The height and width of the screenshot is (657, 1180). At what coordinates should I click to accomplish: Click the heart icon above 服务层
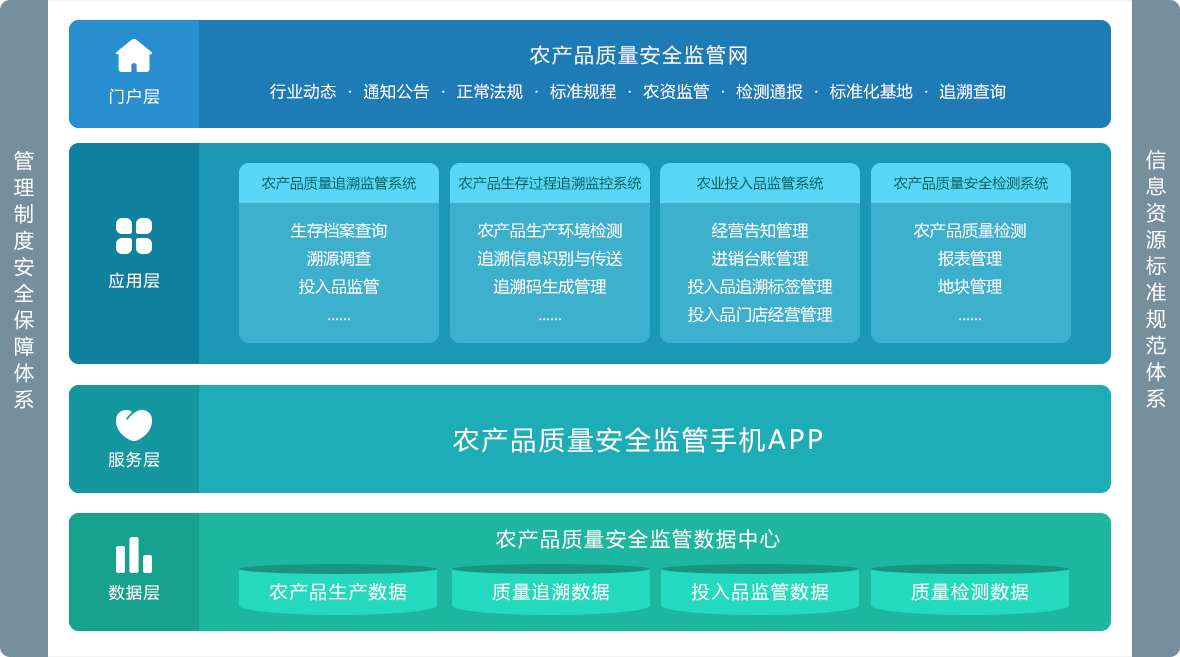[x=134, y=425]
